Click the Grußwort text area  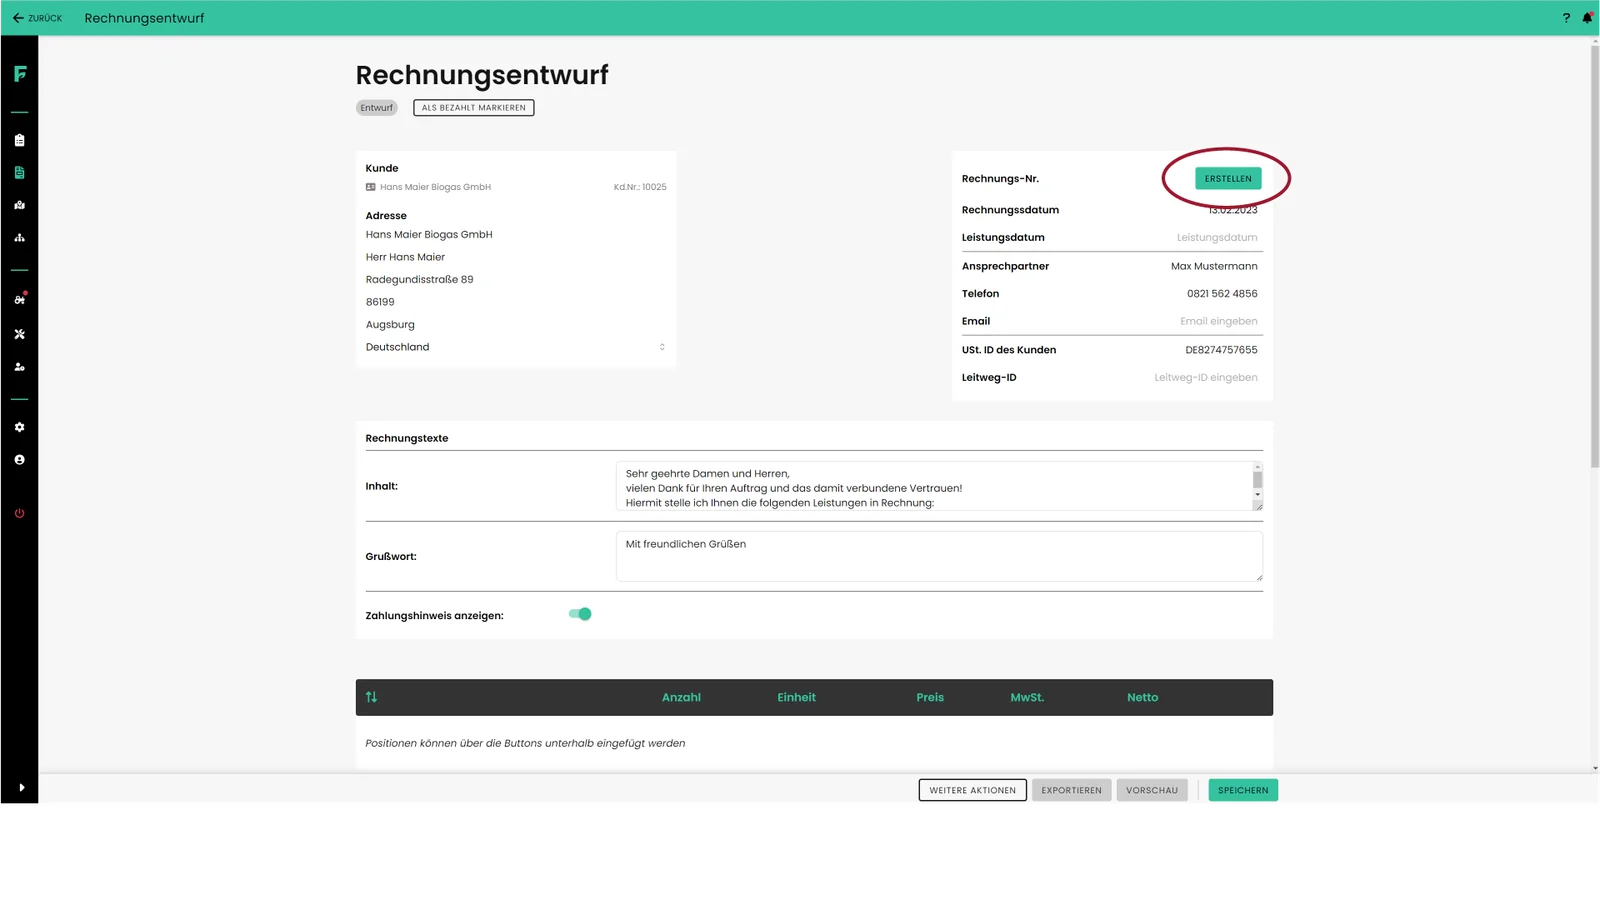coord(939,556)
